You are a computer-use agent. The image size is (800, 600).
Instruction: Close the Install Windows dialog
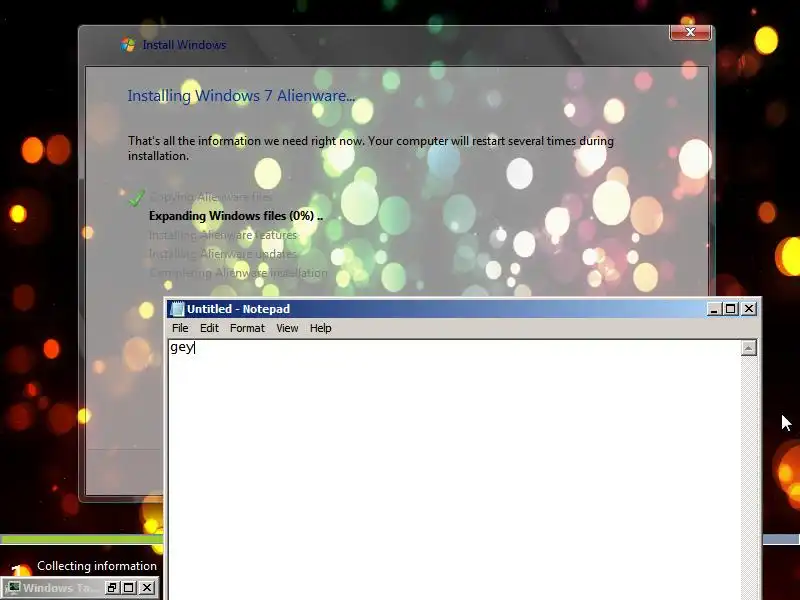(x=690, y=32)
